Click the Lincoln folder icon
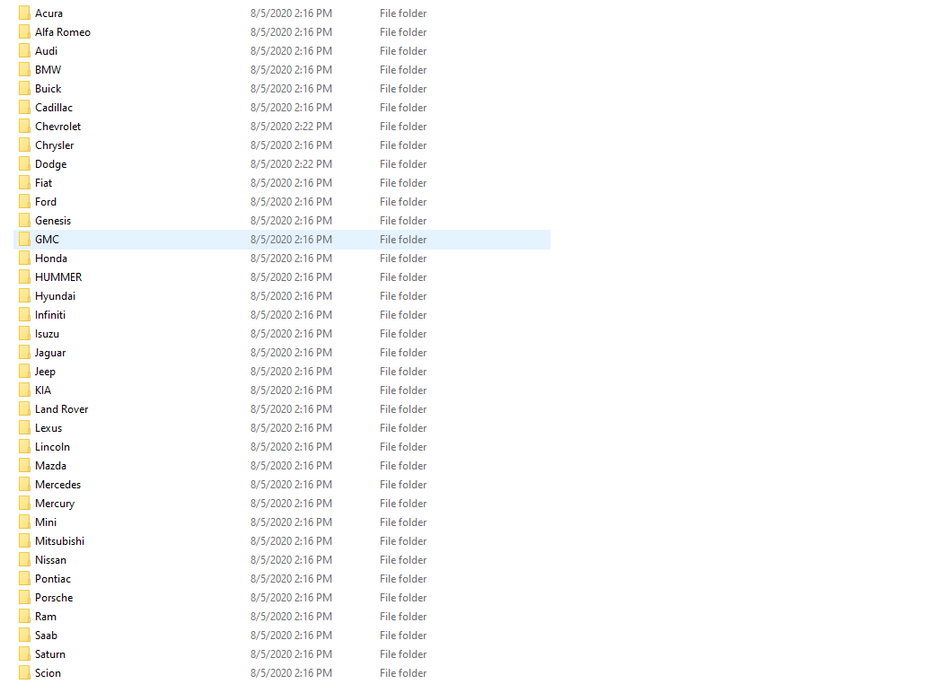The width and height of the screenshot is (949, 684). tap(24, 446)
